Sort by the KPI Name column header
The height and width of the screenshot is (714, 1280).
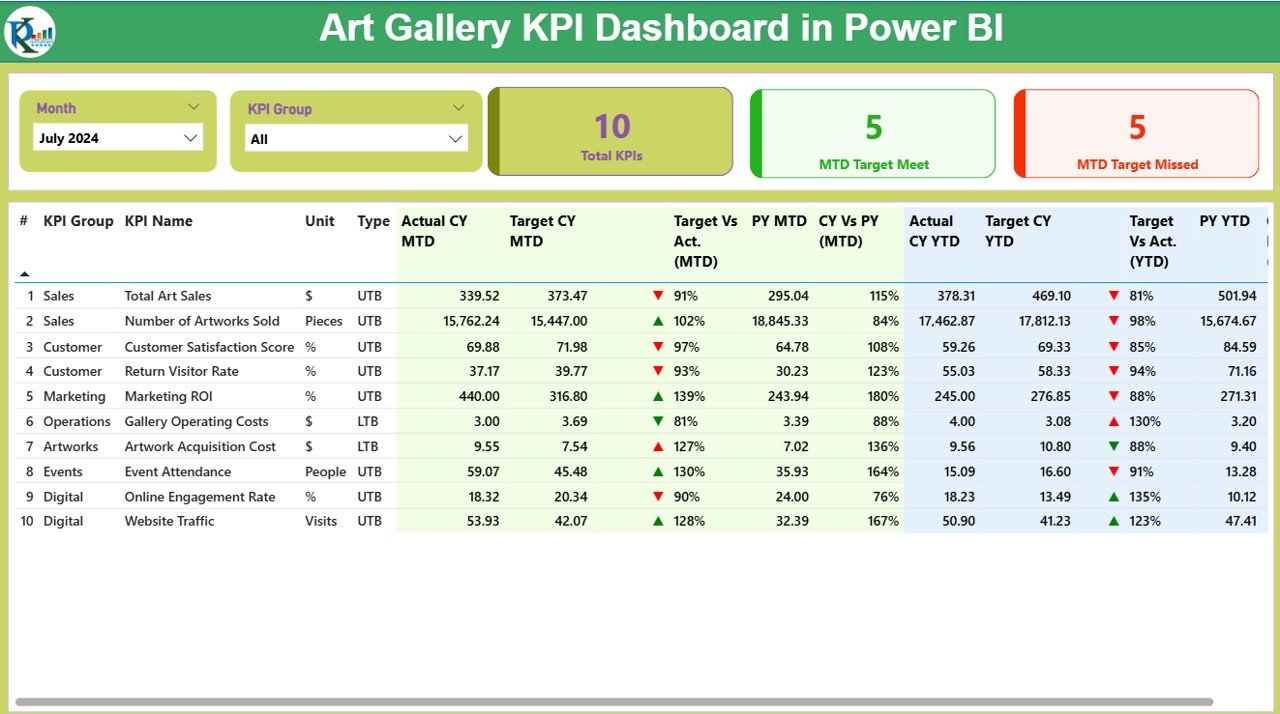pos(158,221)
